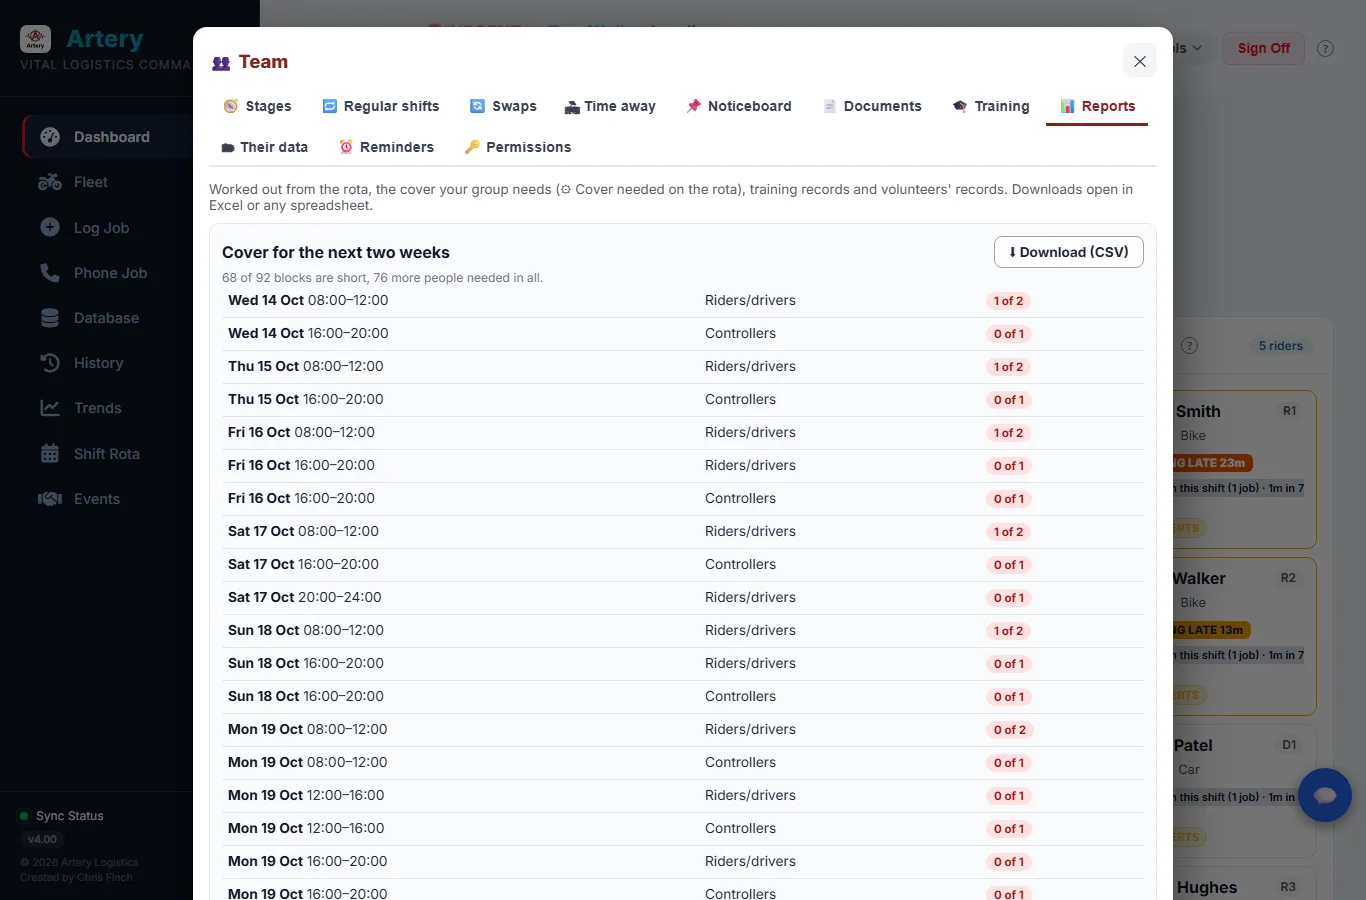1366x900 pixels.
Task: Click the Reports chart icon
Action: click(x=1067, y=106)
